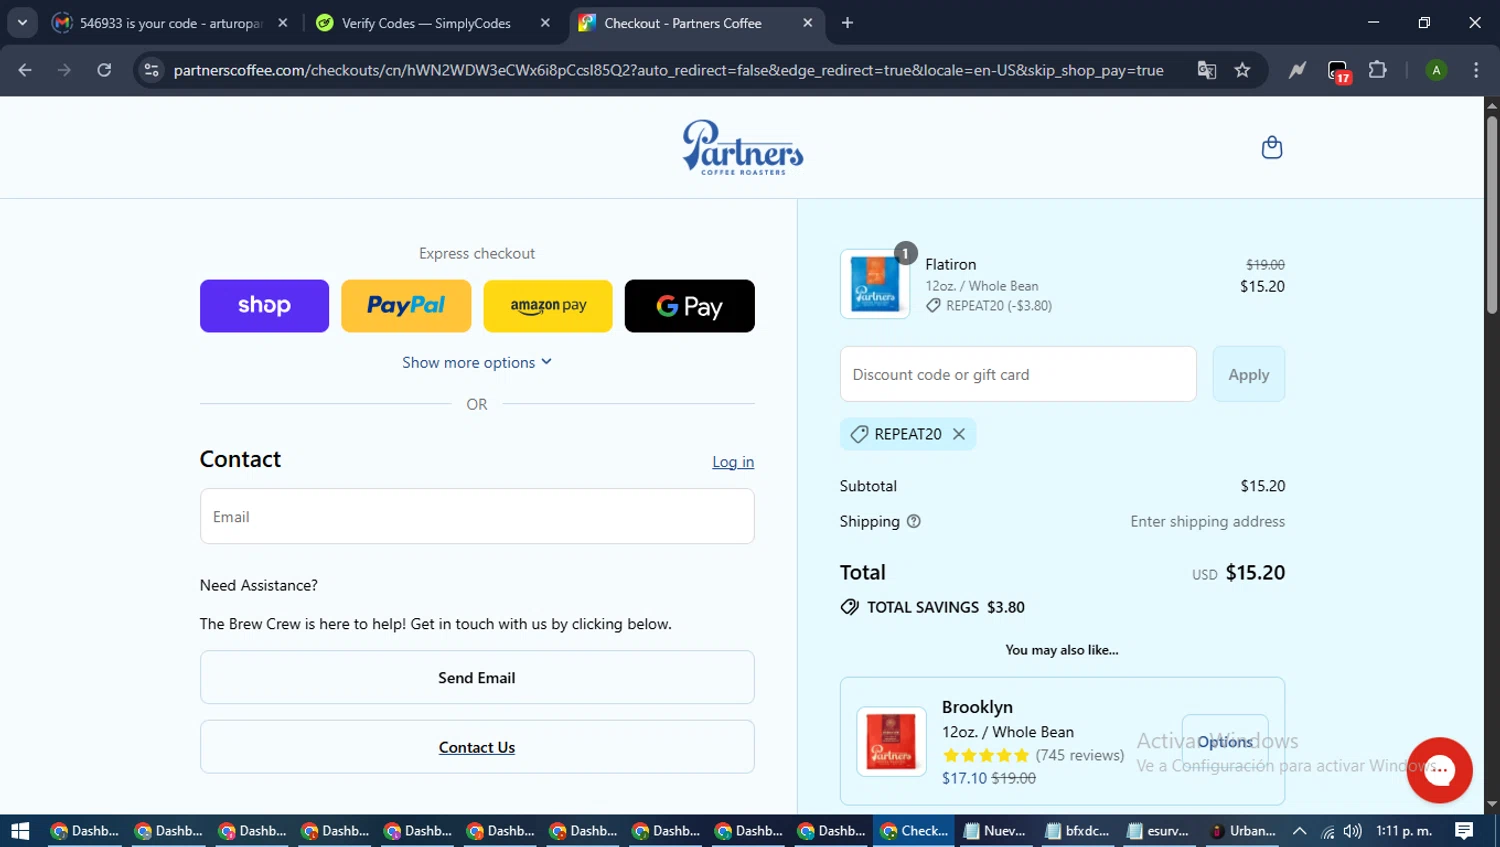The height and width of the screenshot is (847, 1500).
Task: Open a new browser tab
Action: pos(847,23)
